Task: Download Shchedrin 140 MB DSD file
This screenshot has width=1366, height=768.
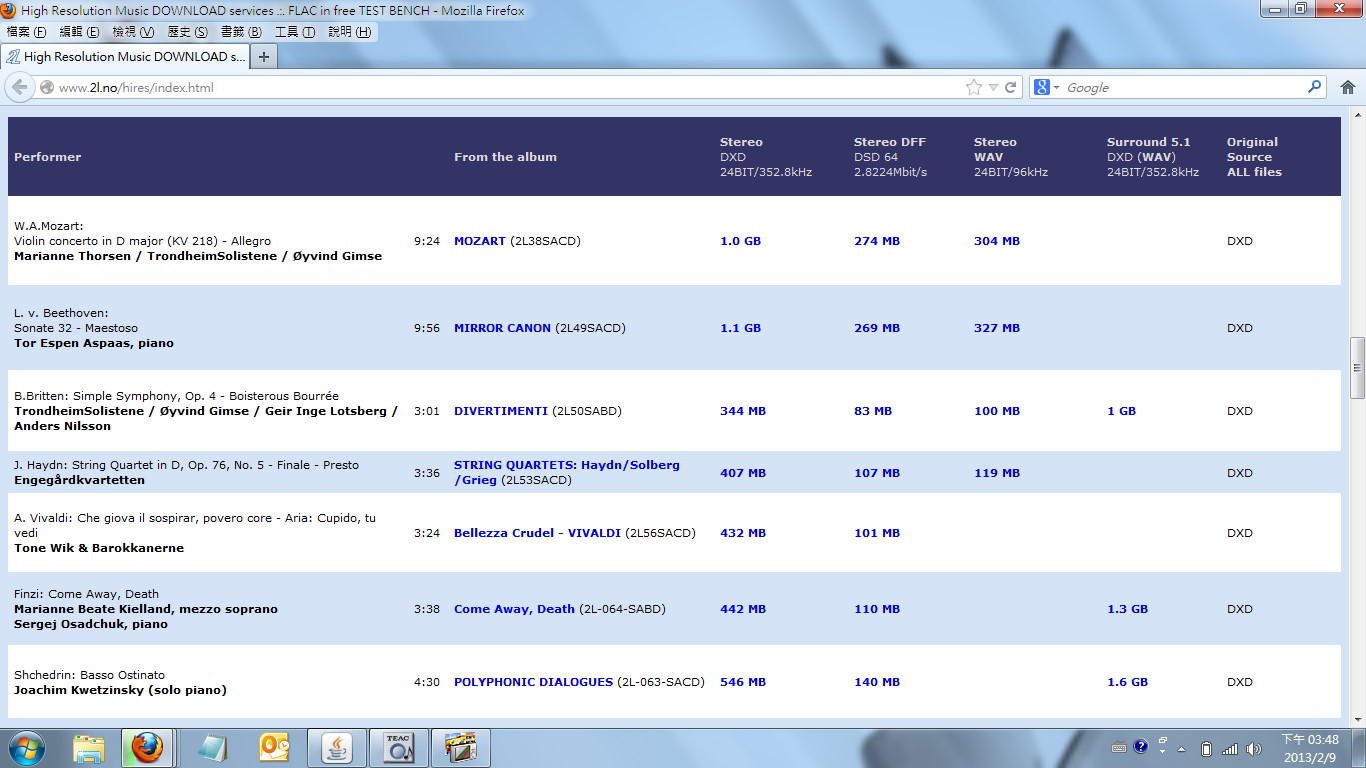Action: pos(877,682)
